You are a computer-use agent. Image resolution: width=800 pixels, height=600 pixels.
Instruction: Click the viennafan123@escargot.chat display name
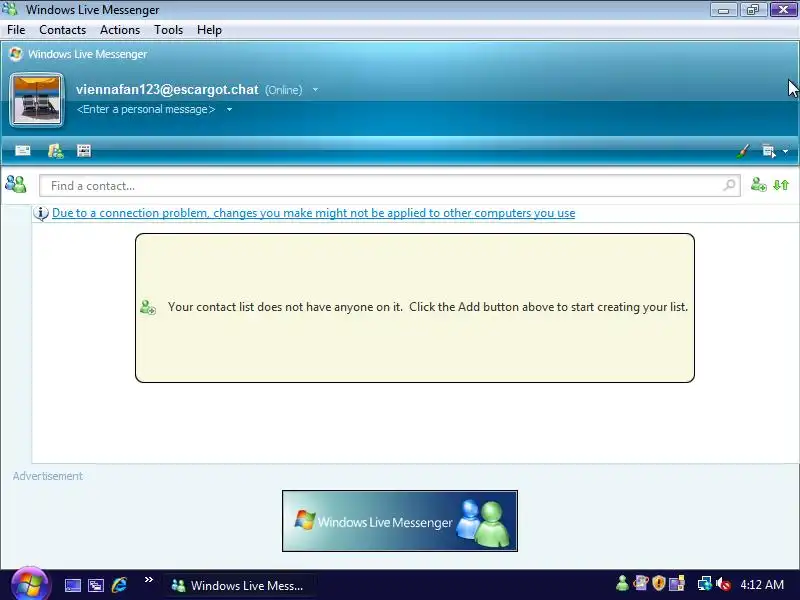[x=167, y=89]
